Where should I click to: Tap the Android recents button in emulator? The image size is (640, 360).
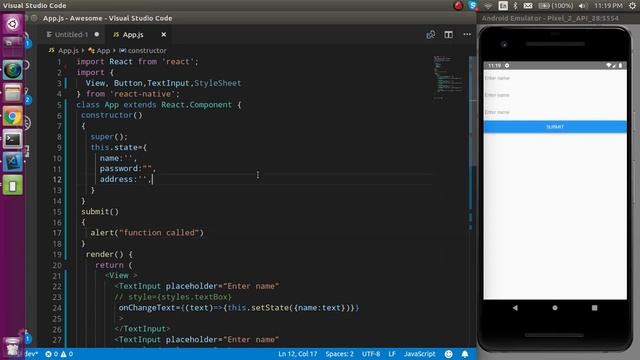(x=594, y=308)
